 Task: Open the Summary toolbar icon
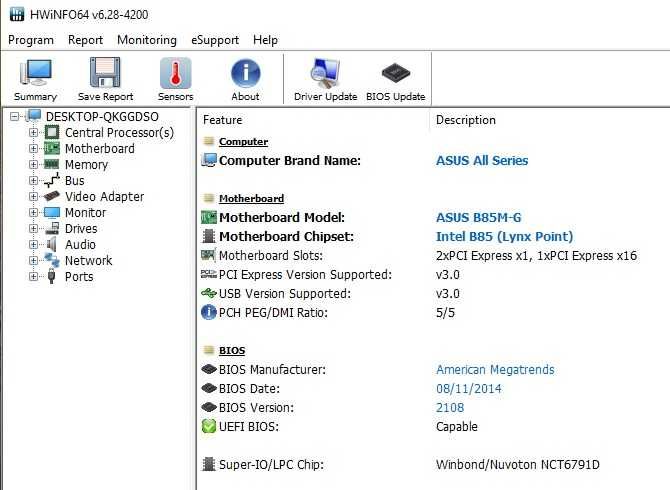pos(35,73)
